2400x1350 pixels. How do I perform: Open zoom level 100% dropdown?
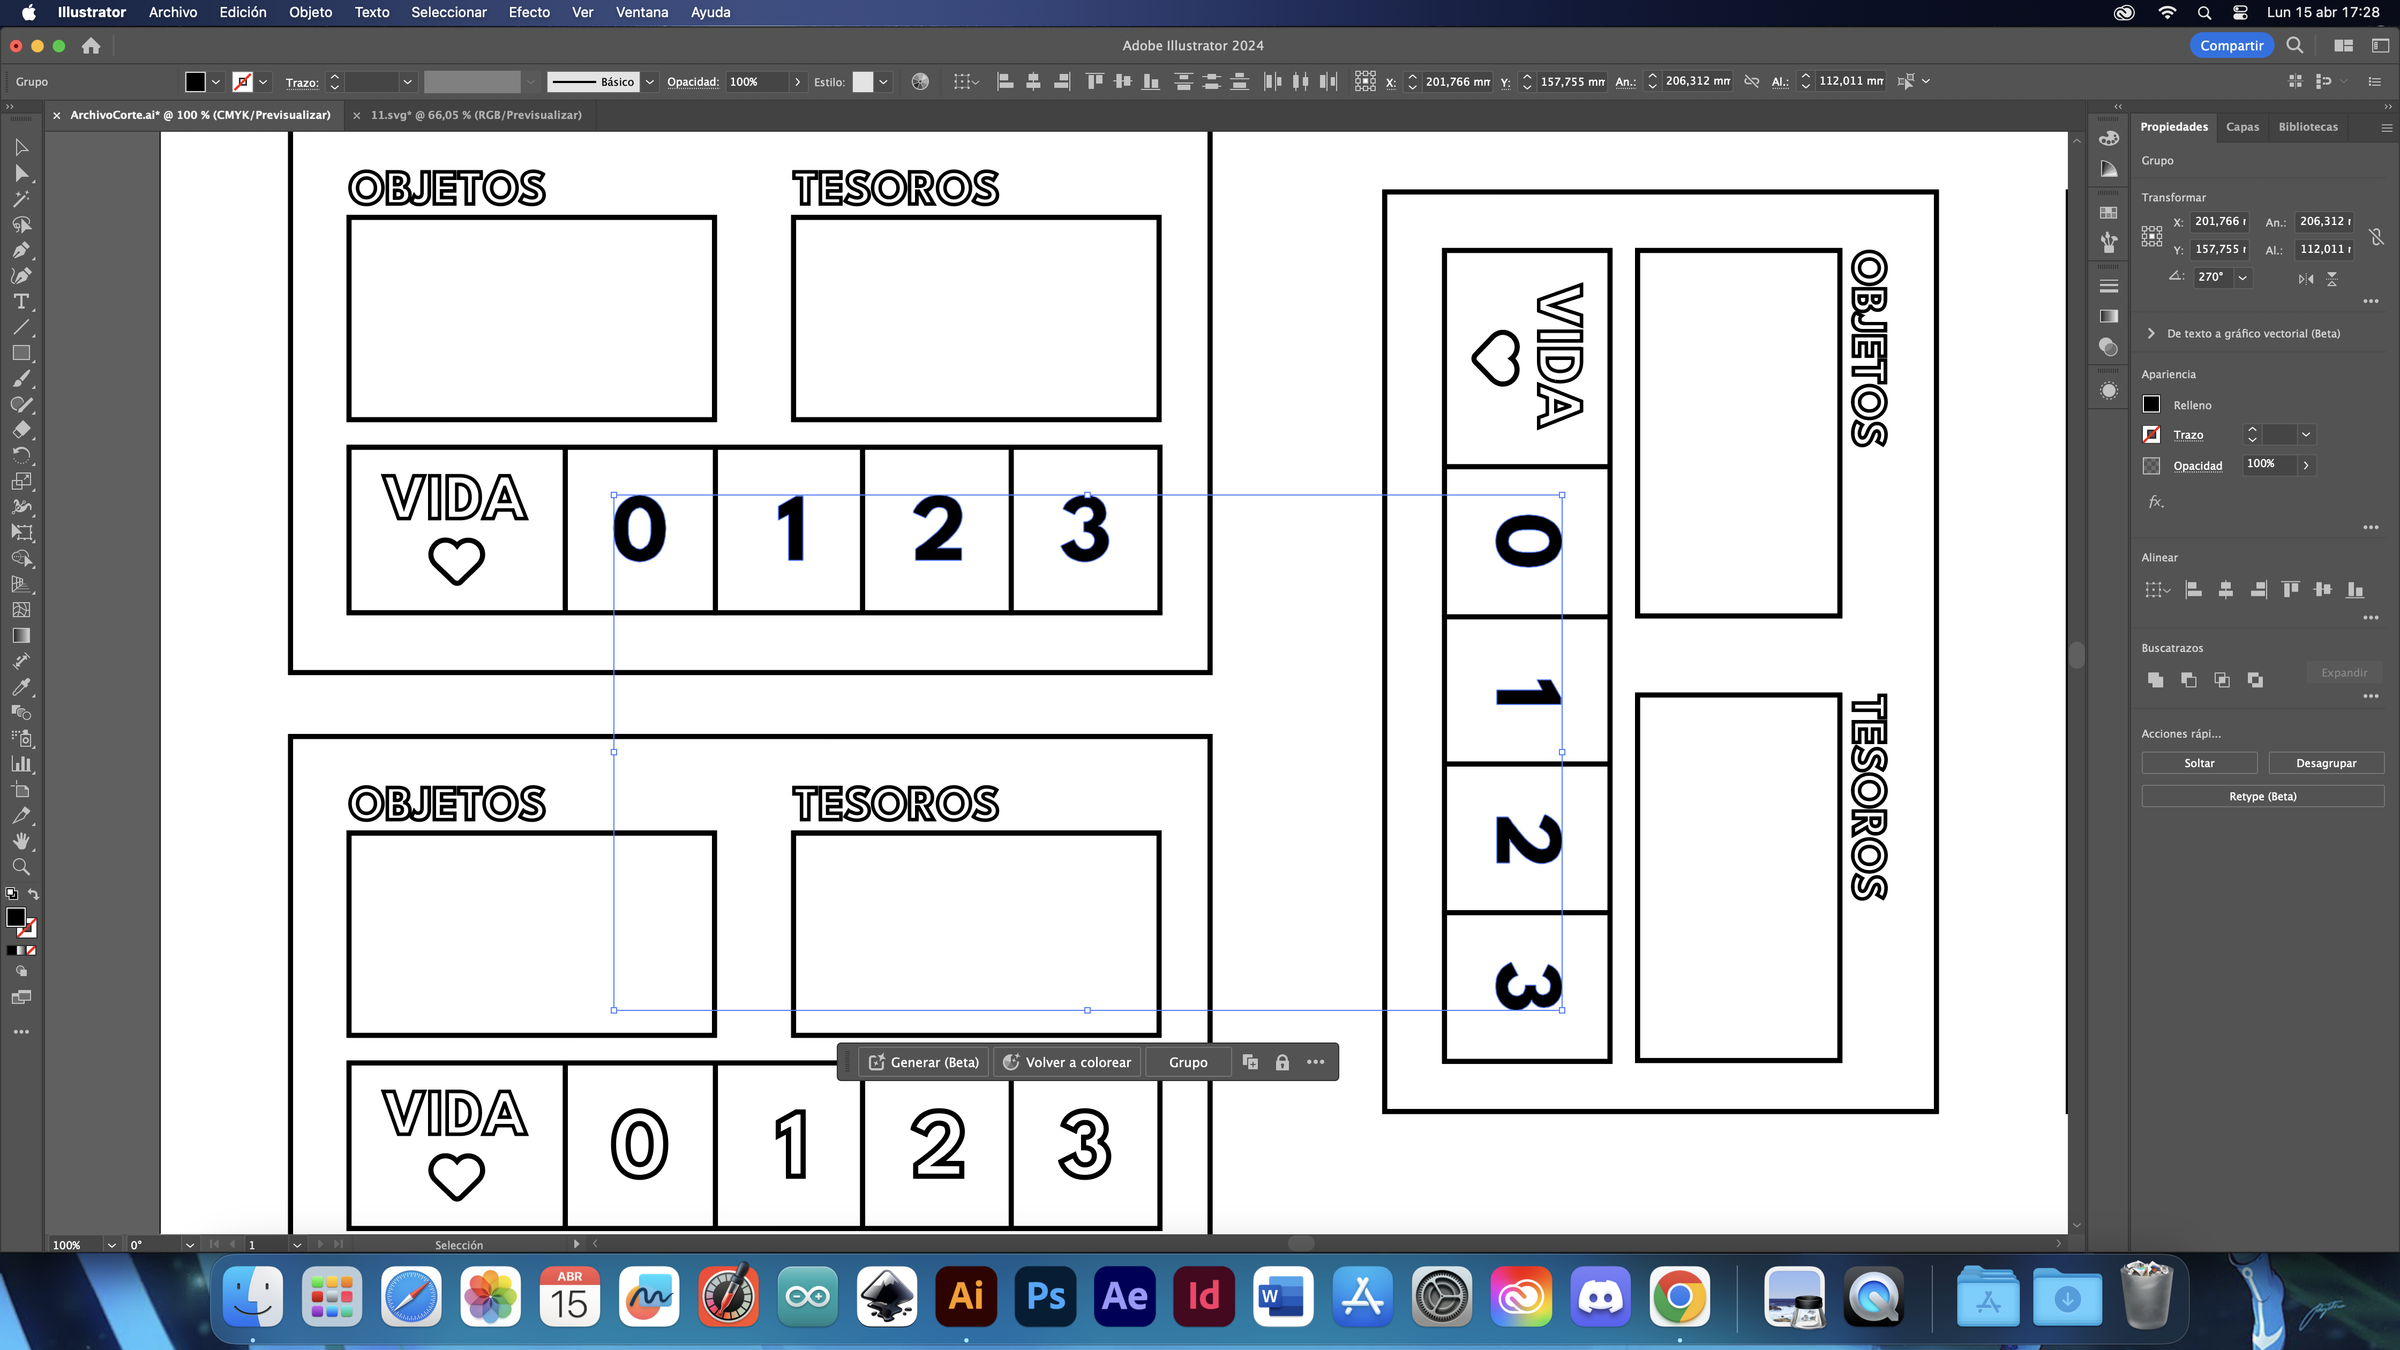111,1245
